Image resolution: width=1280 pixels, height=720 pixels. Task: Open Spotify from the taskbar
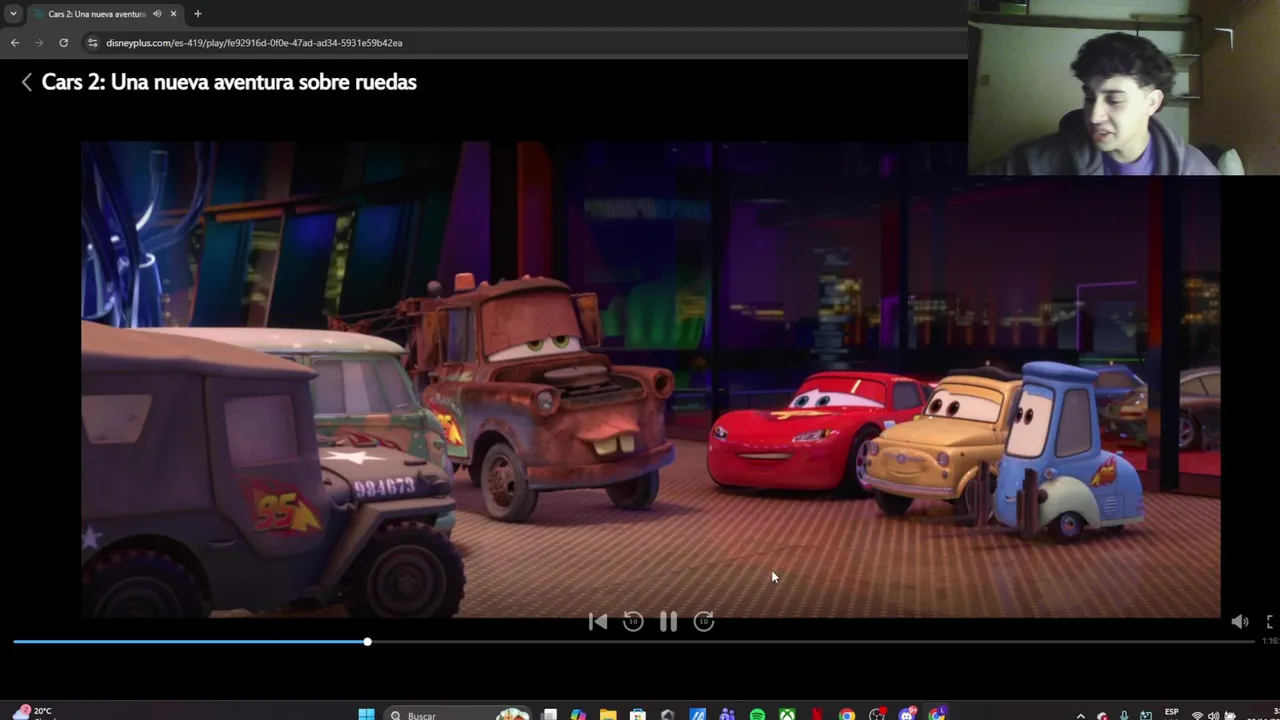[x=757, y=715]
